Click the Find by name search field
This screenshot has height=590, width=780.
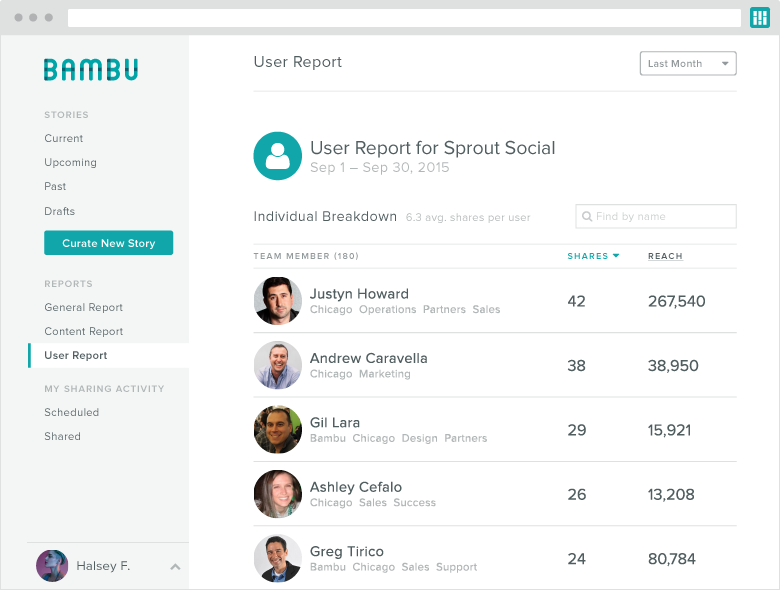[656, 216]
